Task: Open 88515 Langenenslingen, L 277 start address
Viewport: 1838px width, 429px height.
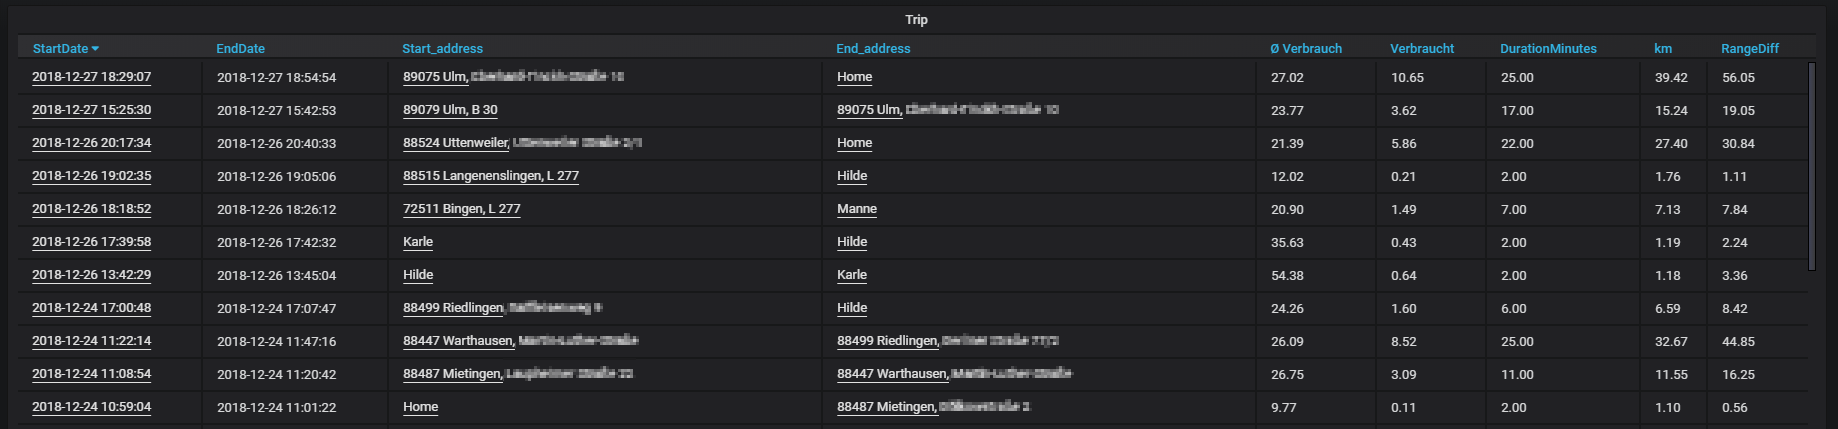Action: [491, 176]
